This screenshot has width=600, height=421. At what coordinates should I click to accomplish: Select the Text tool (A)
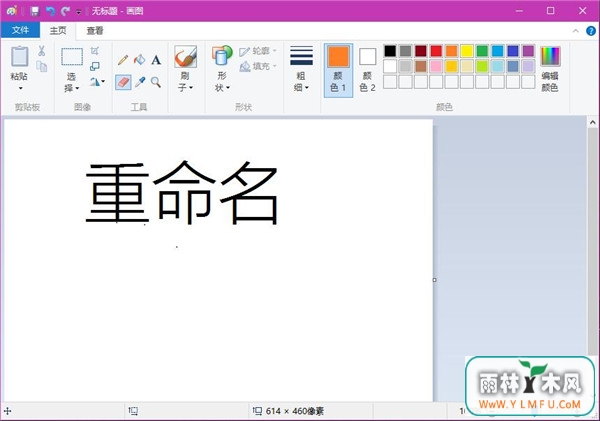(156, 60)
